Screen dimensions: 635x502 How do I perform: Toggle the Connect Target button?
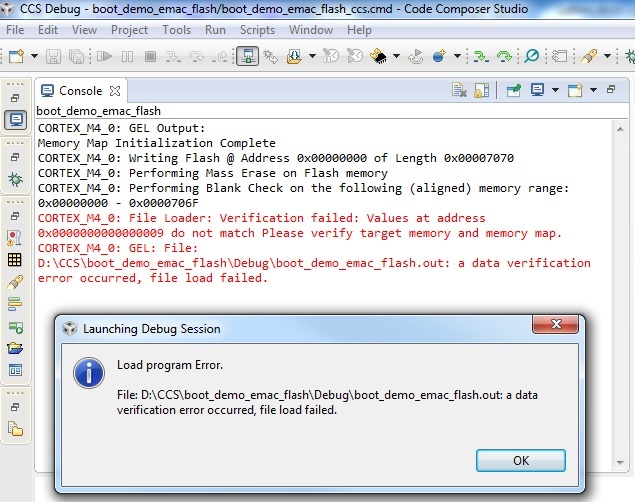(247, 56)
